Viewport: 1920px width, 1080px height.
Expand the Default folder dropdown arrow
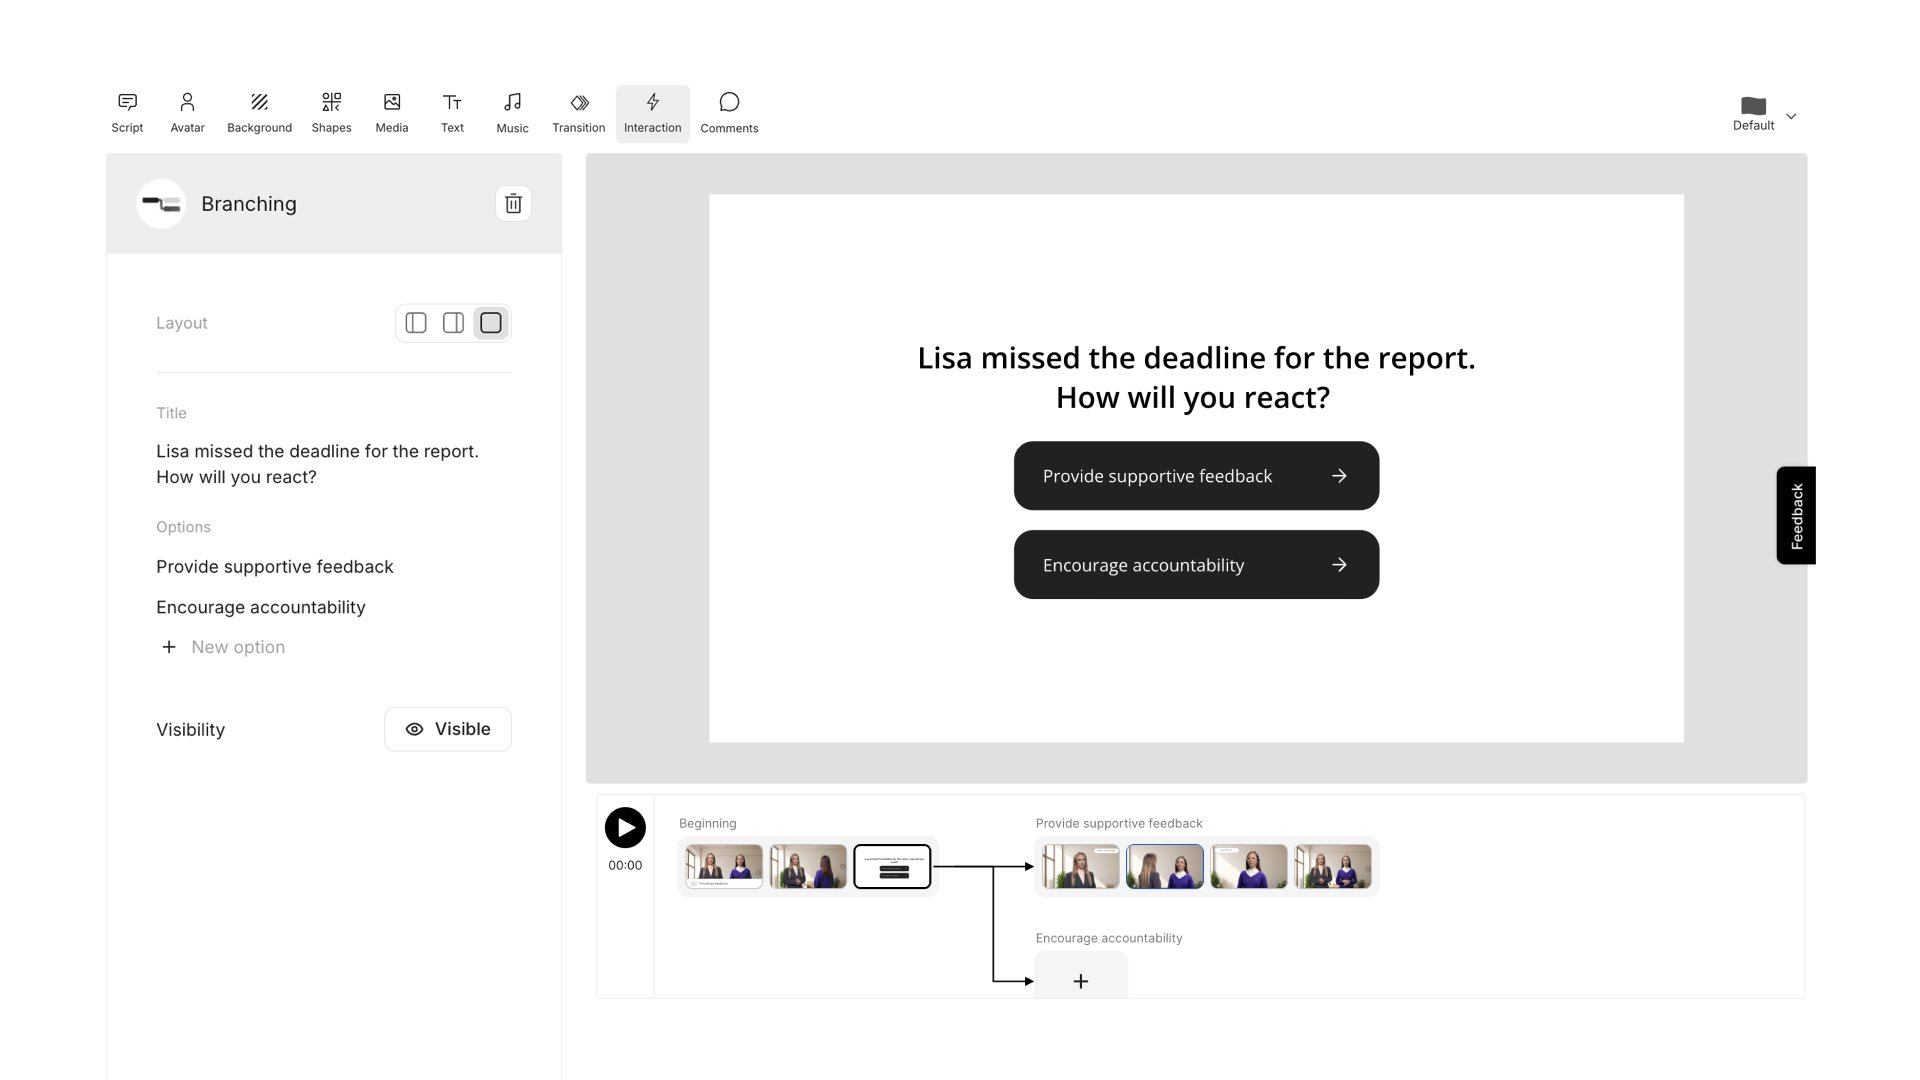point(1791,116)
